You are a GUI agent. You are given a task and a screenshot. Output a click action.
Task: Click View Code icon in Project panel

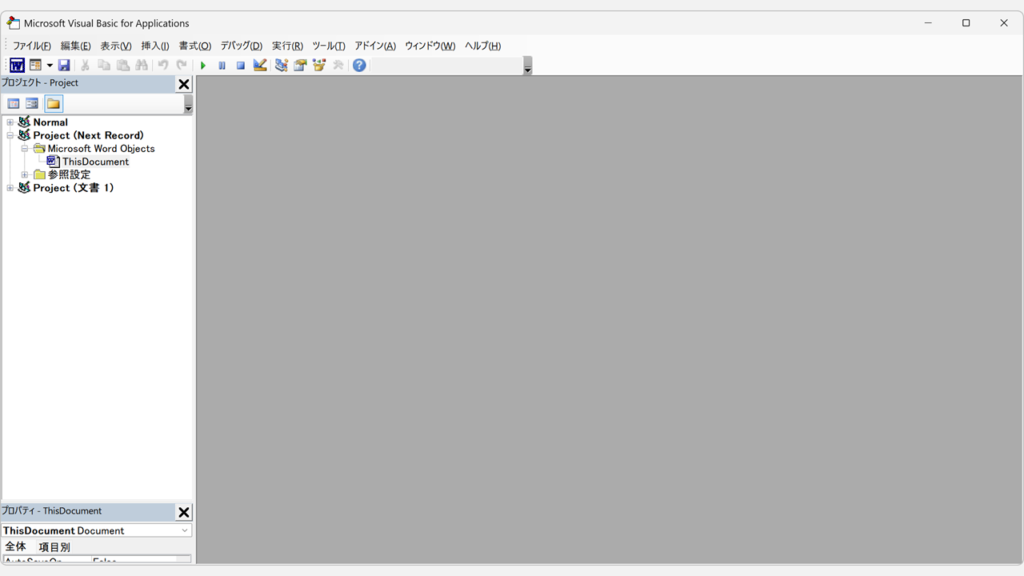pos(14,103)
